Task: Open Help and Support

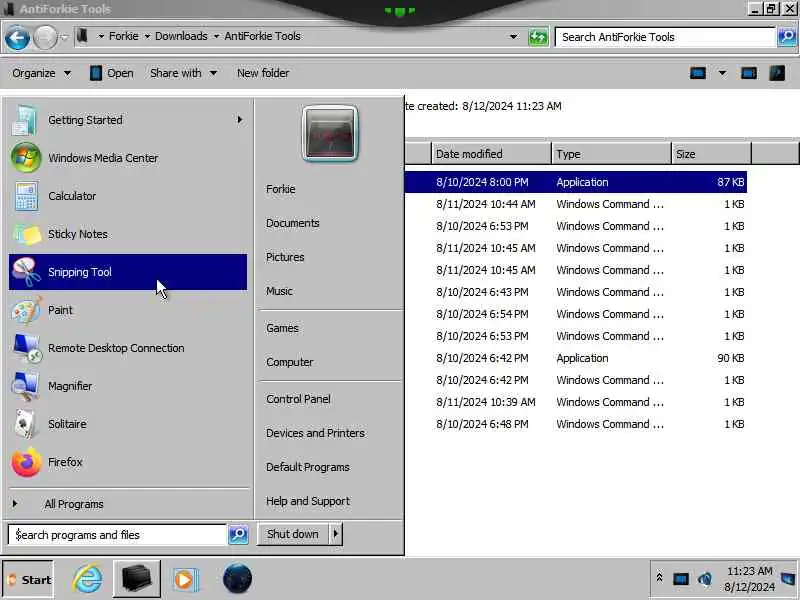Action: point(308,502)
